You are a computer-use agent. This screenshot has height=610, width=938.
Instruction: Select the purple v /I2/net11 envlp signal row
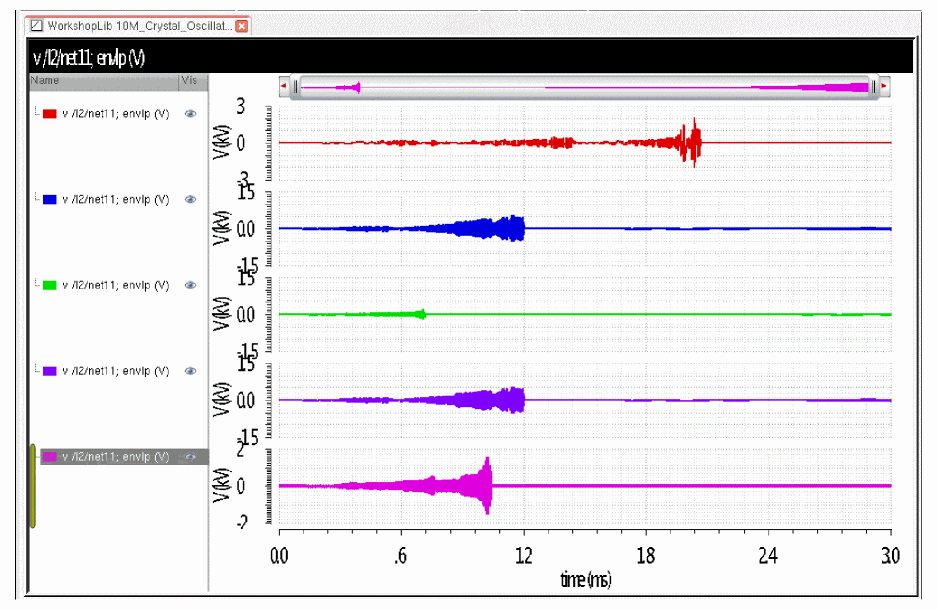(118, 371)
